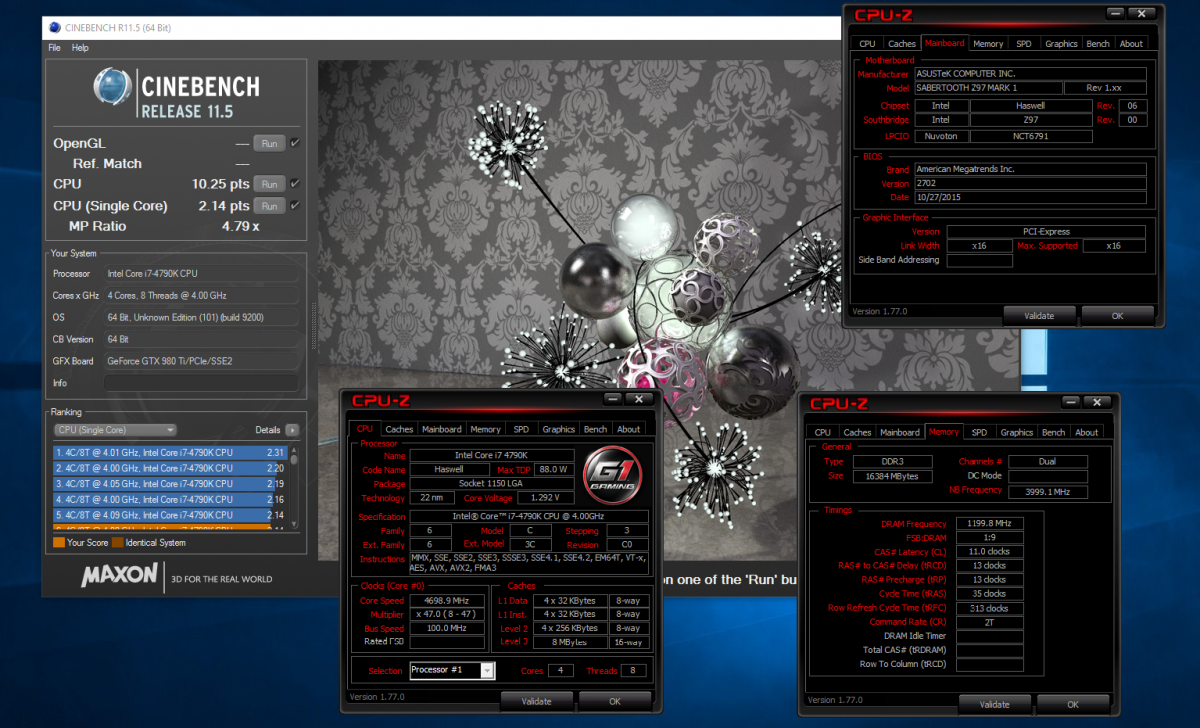This screenshot has width=1200, height=728.
Task: Select ranking row 5 at 4.09 GHz
Action: tap(170, 514)
